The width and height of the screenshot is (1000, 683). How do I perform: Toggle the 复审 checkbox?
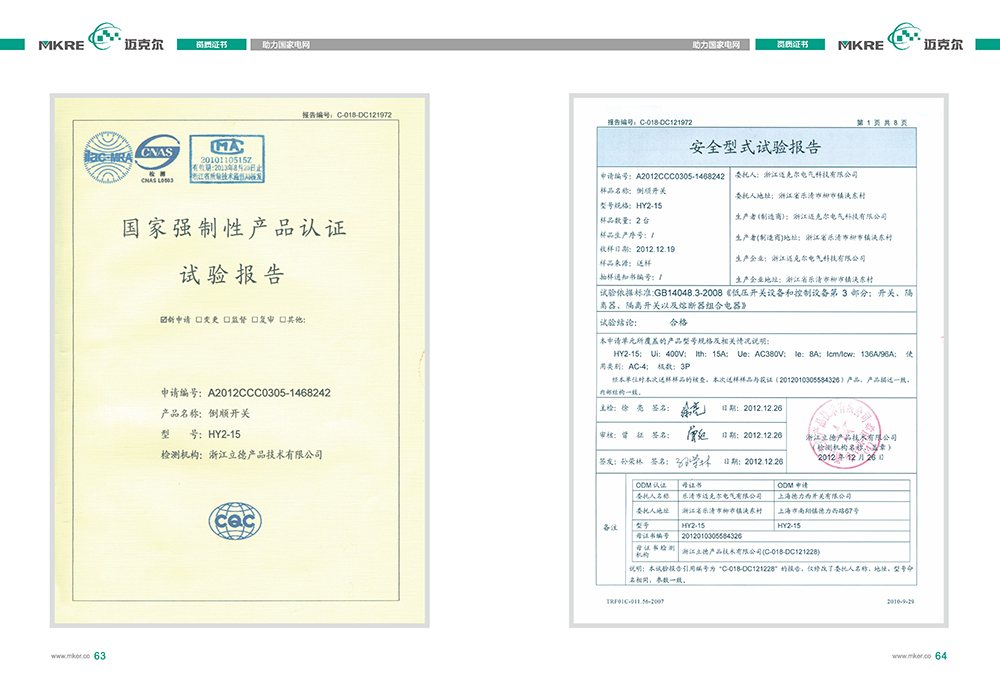pyautogui.click(x=254, y=319)
